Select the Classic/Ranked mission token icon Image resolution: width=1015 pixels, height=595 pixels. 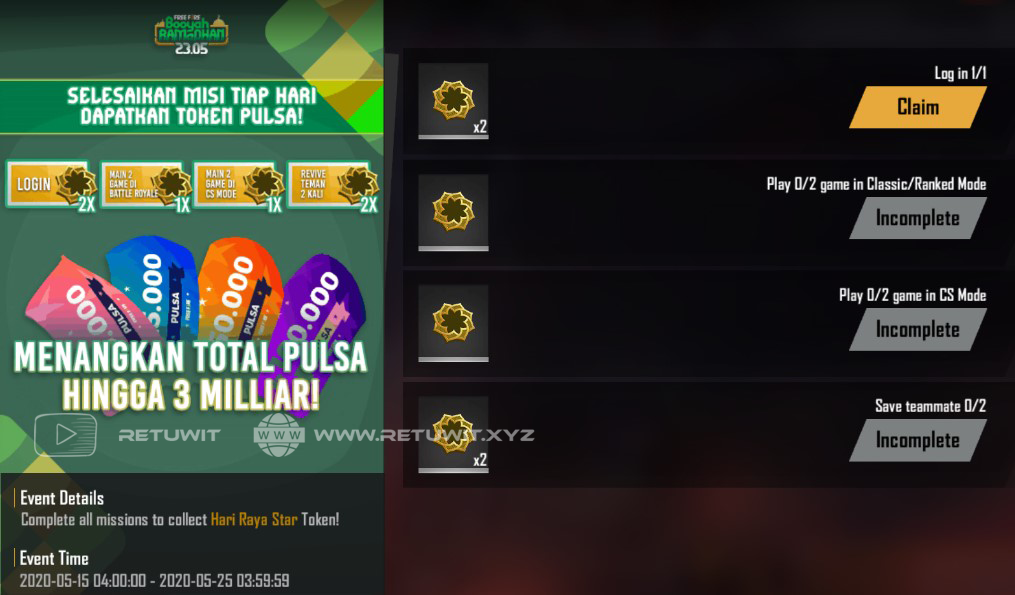[453, 212]
